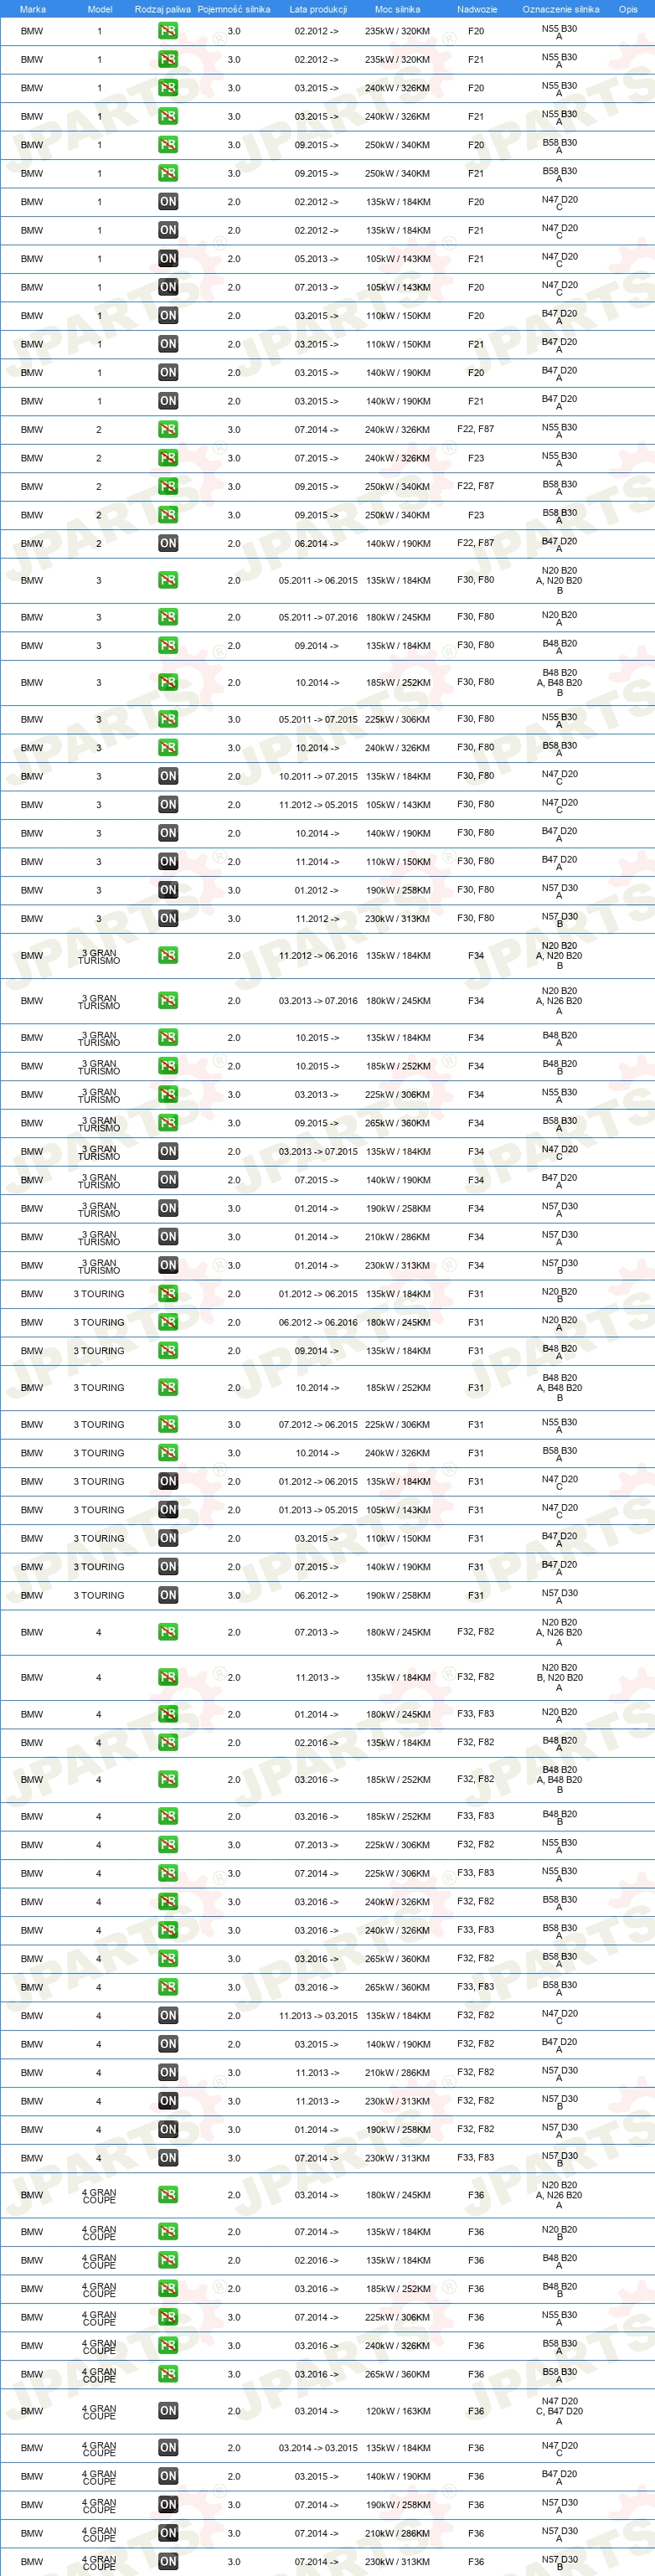Image resolution: width=655 pixels, height=2576 pixels.
Task: Click the Marka column header
Action: pyautogui.click(x=32, y=9)
